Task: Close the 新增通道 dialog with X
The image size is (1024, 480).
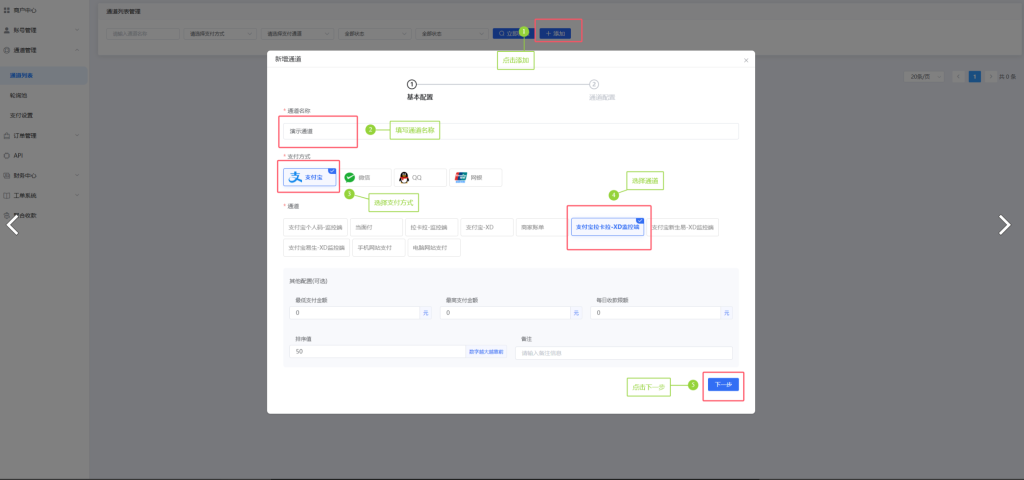Action: point(745,60)
